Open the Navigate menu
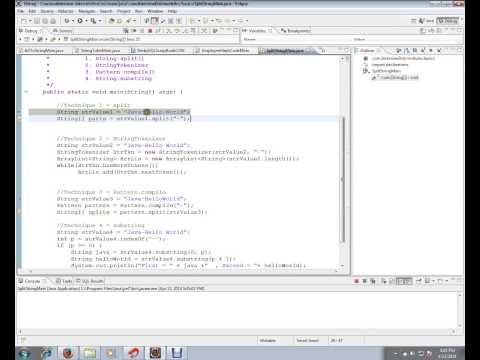Screen dimensions: 480x360 point(87,11)
